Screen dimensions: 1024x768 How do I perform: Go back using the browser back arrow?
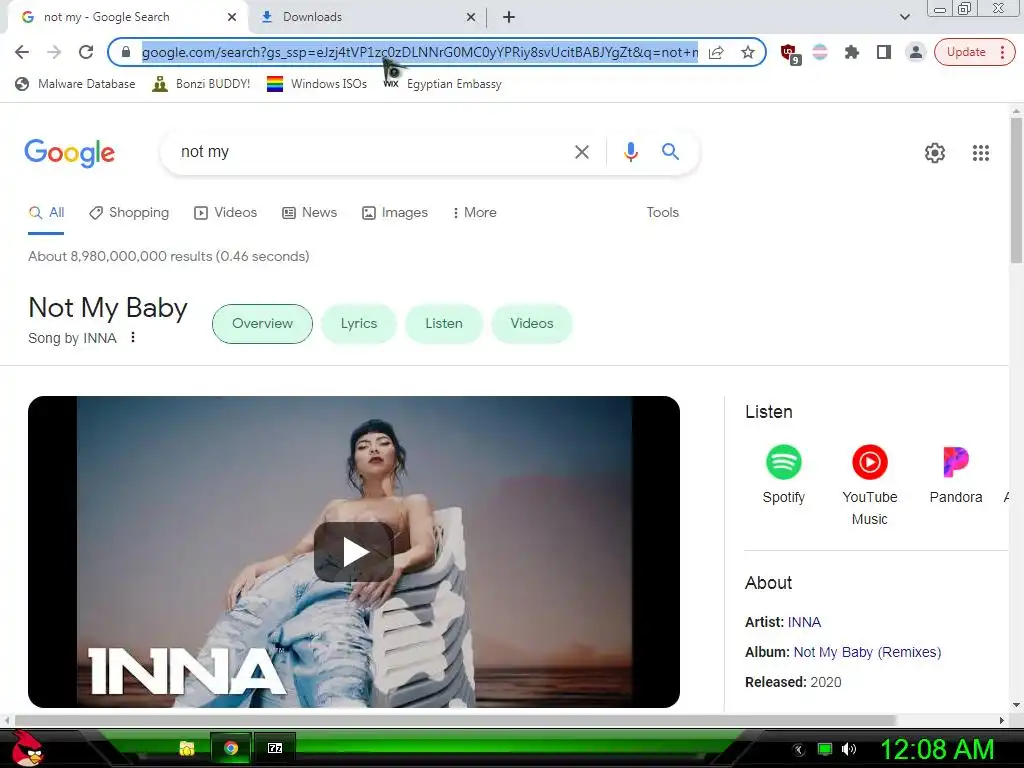pyautogui.click(x=22, y=52)
